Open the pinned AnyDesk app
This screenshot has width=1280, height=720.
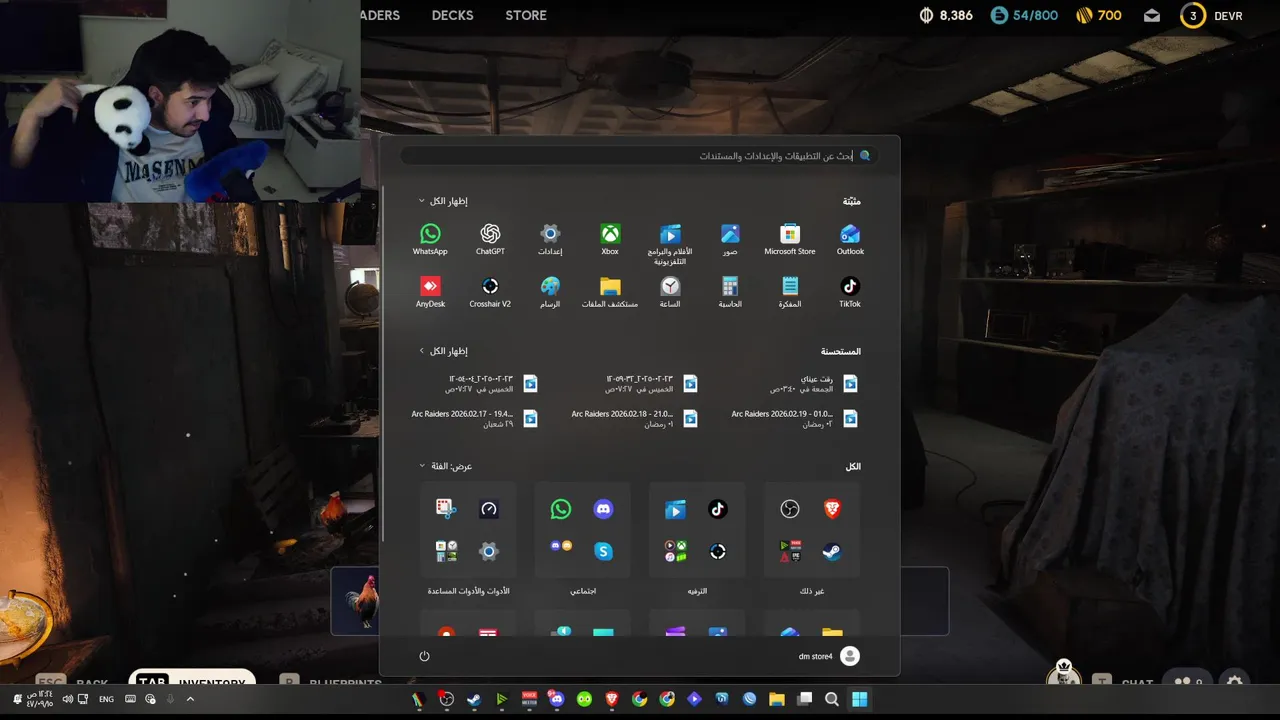click(430, 291)
